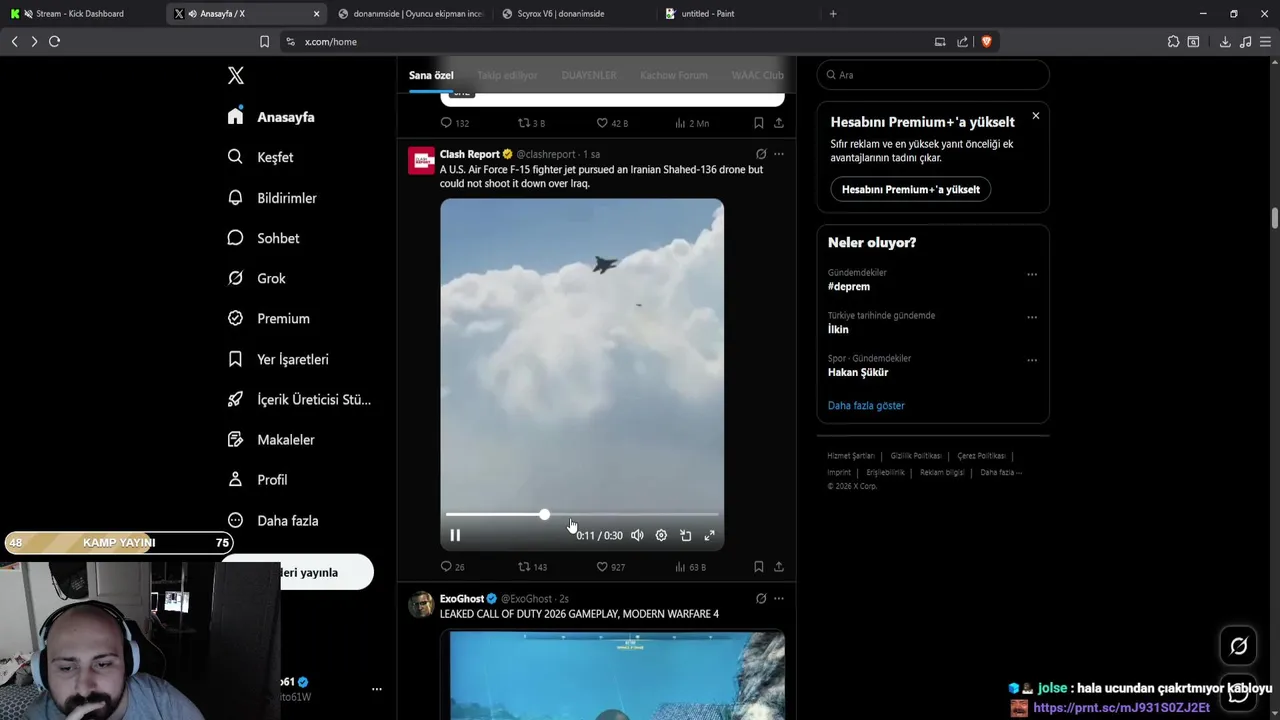1280x720 pixels.
Task: Open #deprem trending topic
Action: [x=849, y=286]
